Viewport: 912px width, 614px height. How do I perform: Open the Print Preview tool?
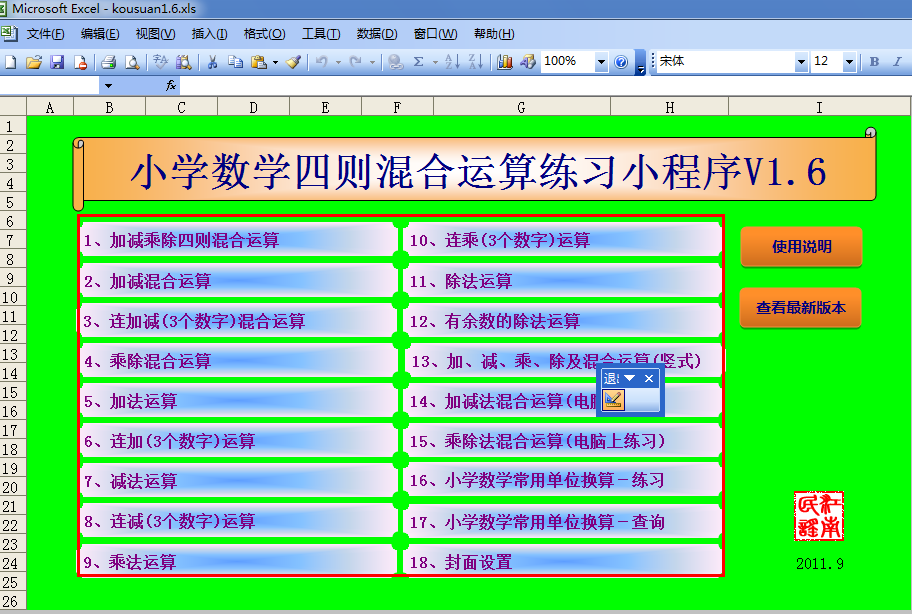[x=132, y=62]
